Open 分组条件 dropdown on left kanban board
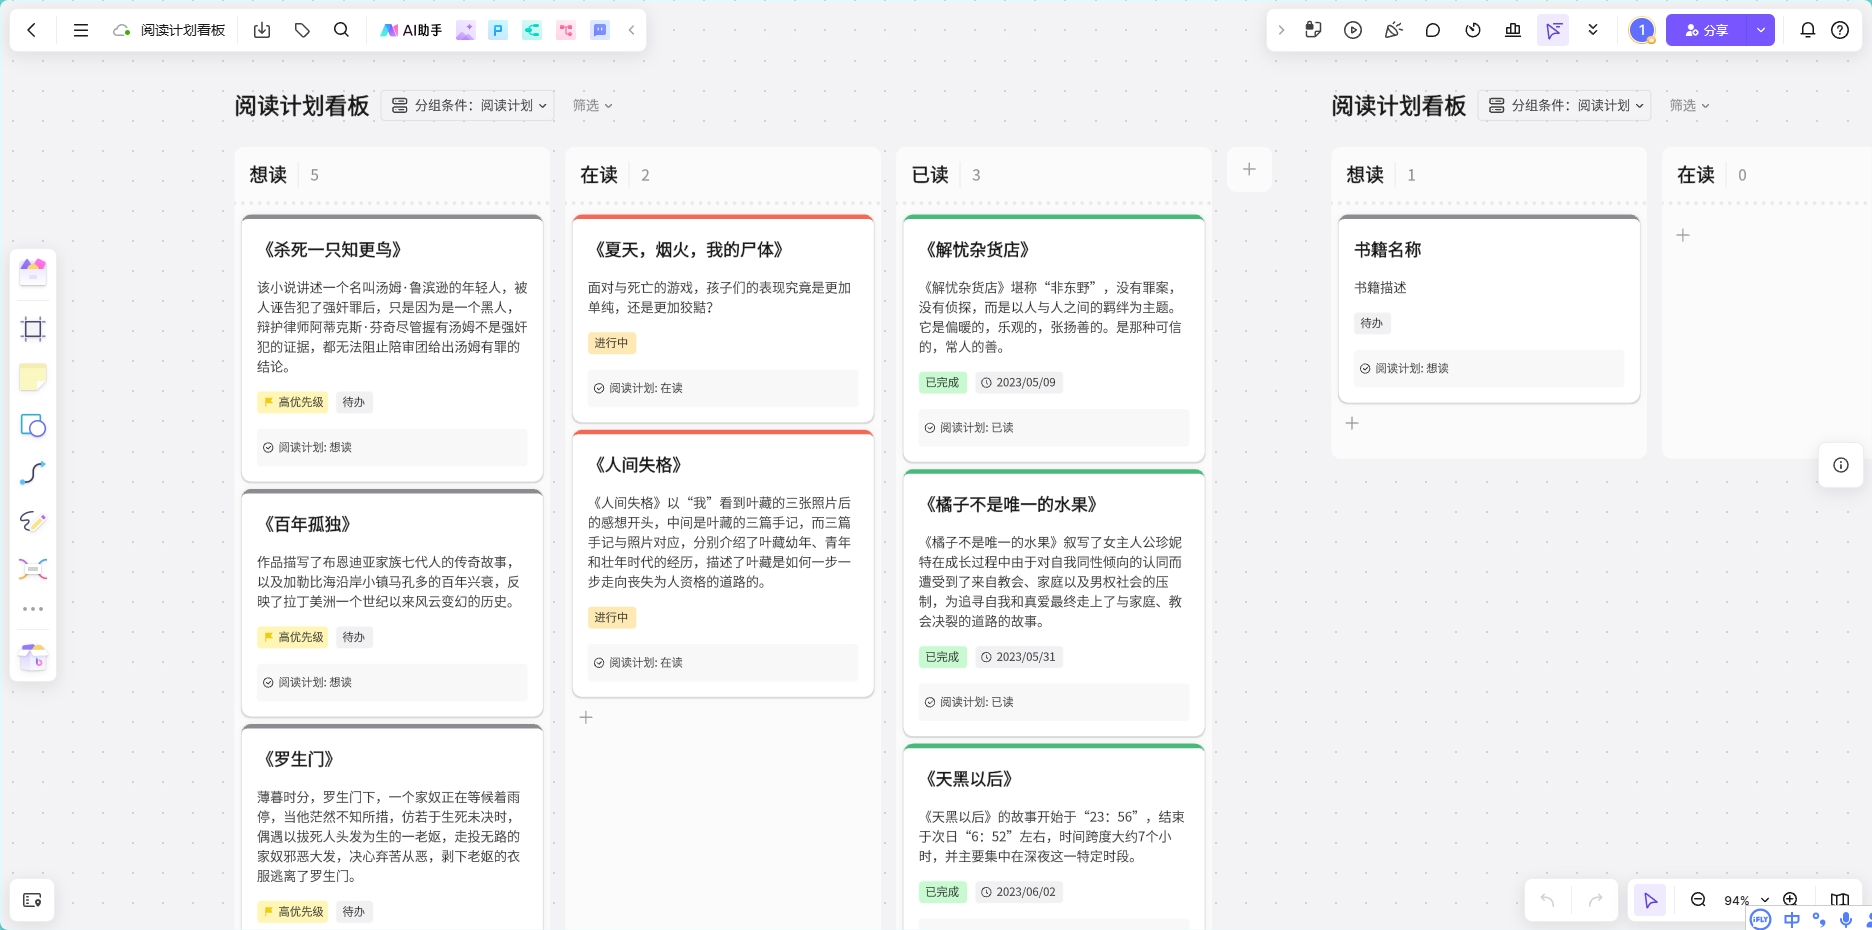The width and height of the screenshot is (1872, 930). click(468, 105)
